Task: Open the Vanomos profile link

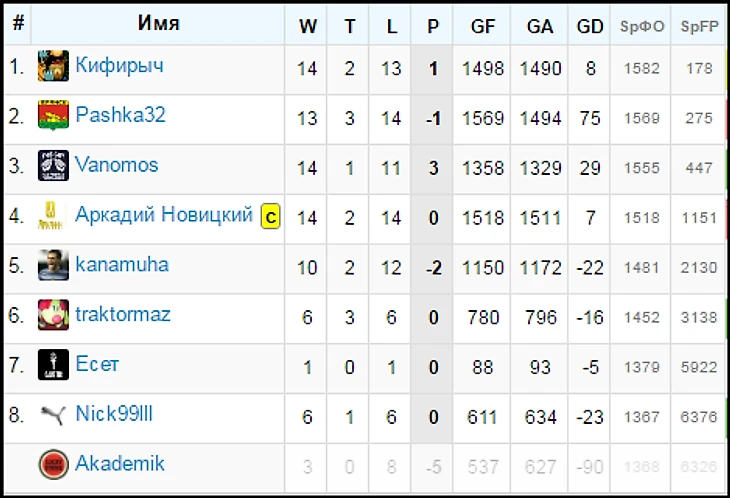Action: pyautogui.click(x=116, y=165)
